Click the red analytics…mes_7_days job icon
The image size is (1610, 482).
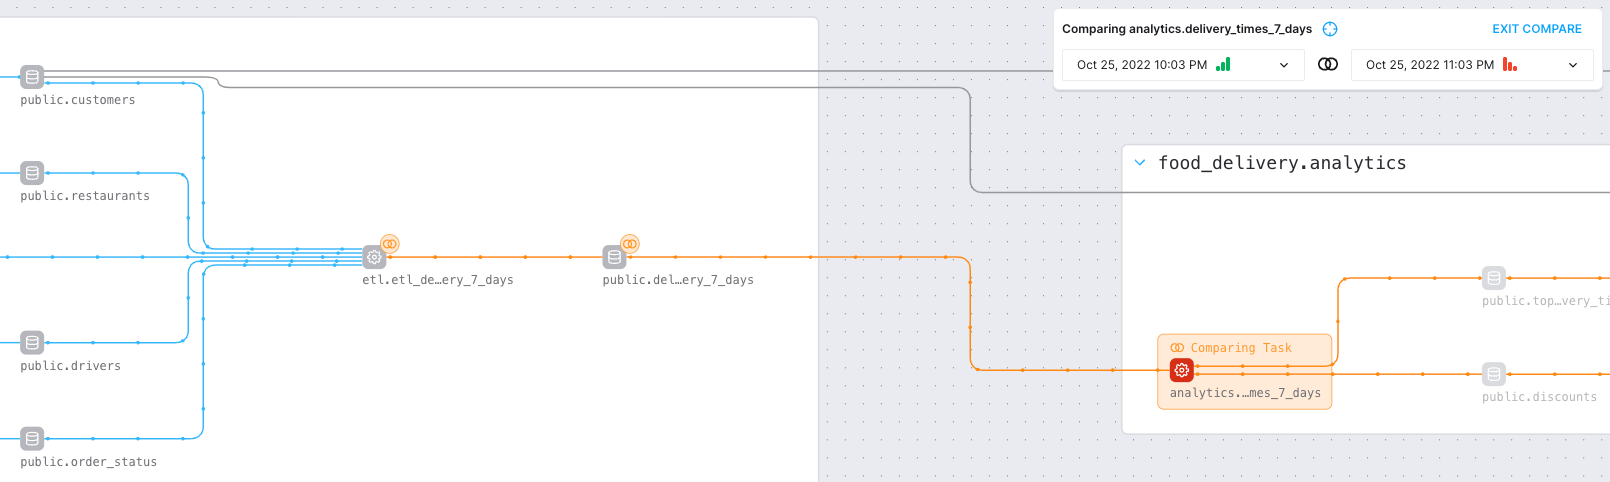click(1182, 370)
